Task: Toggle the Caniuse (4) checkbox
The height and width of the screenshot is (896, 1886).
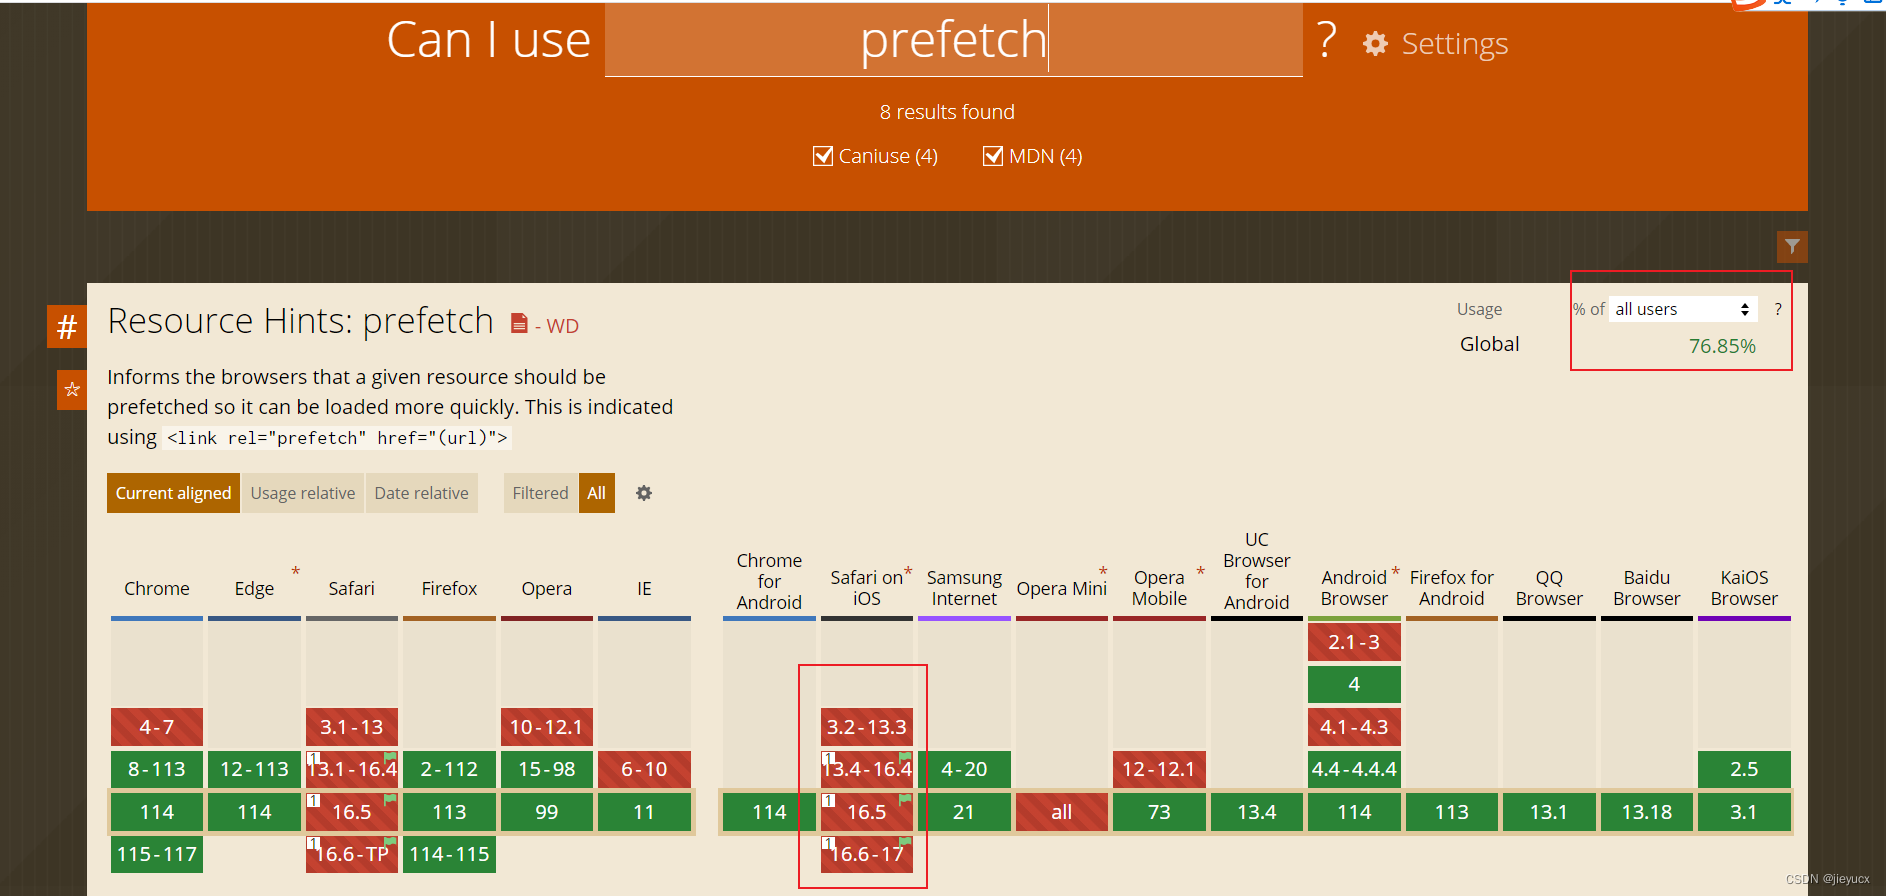Action: pos(823,156)
